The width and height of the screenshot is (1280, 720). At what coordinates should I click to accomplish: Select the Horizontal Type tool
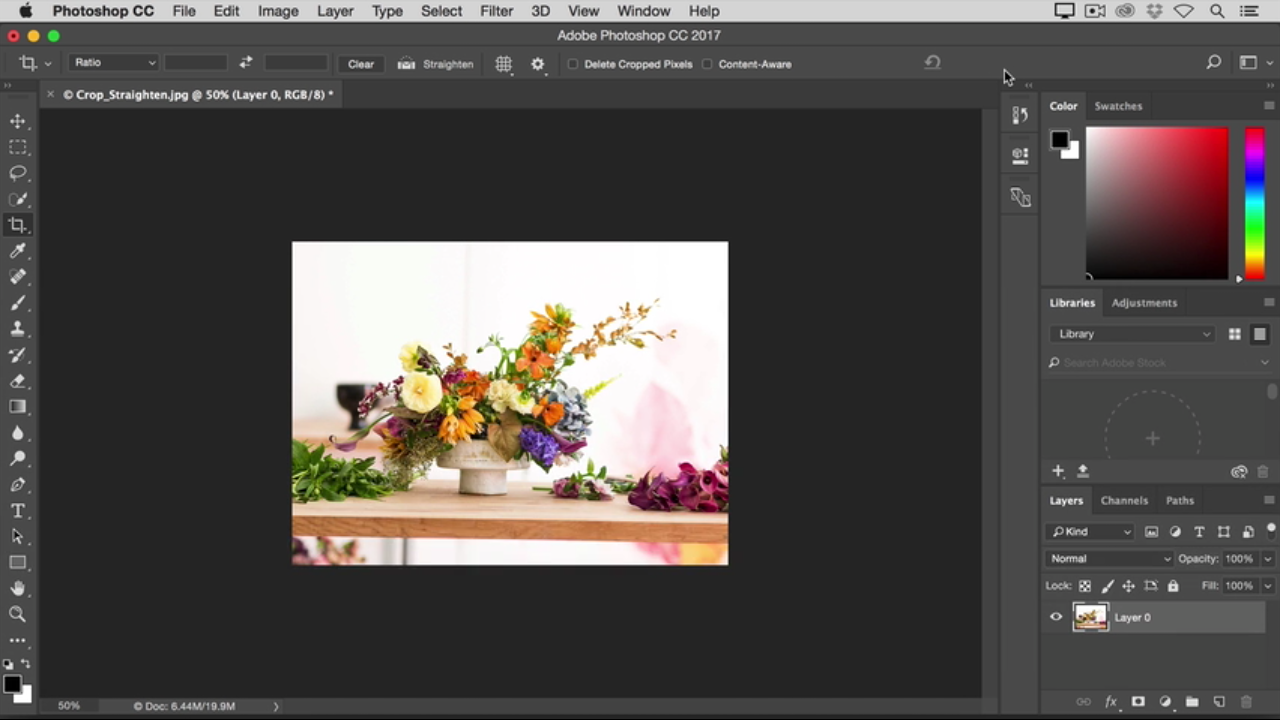click(18, 511)
